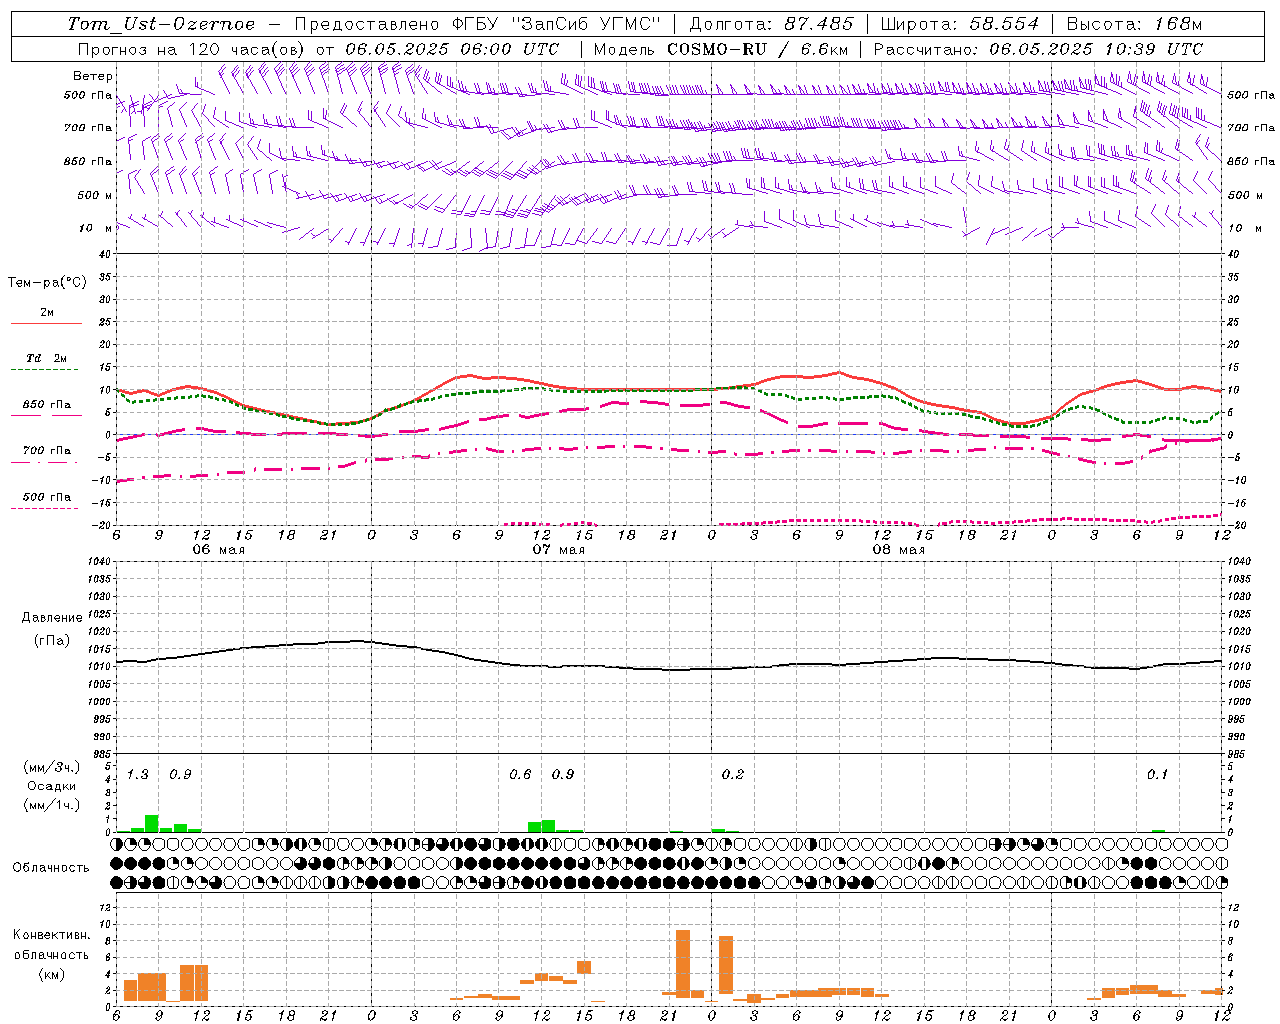
Task: Click the "Давление (гПа)" pressure panel label
Action: [52, 629]
